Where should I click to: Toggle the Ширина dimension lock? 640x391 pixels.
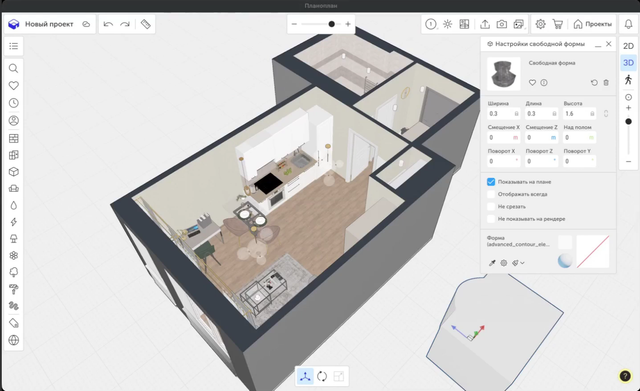click(x=516, y=113)
